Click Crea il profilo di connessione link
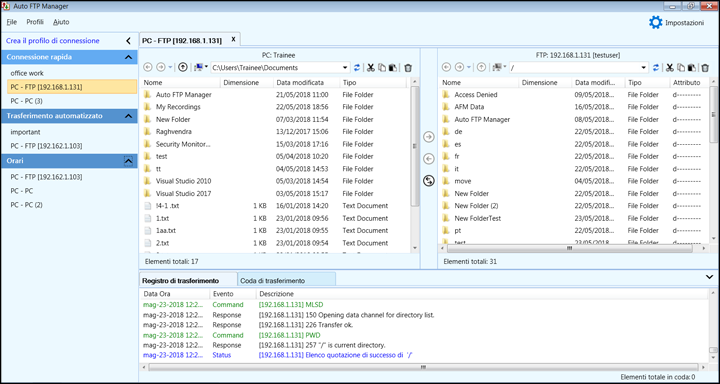This screenshot has height=384, width=720. 53,41
